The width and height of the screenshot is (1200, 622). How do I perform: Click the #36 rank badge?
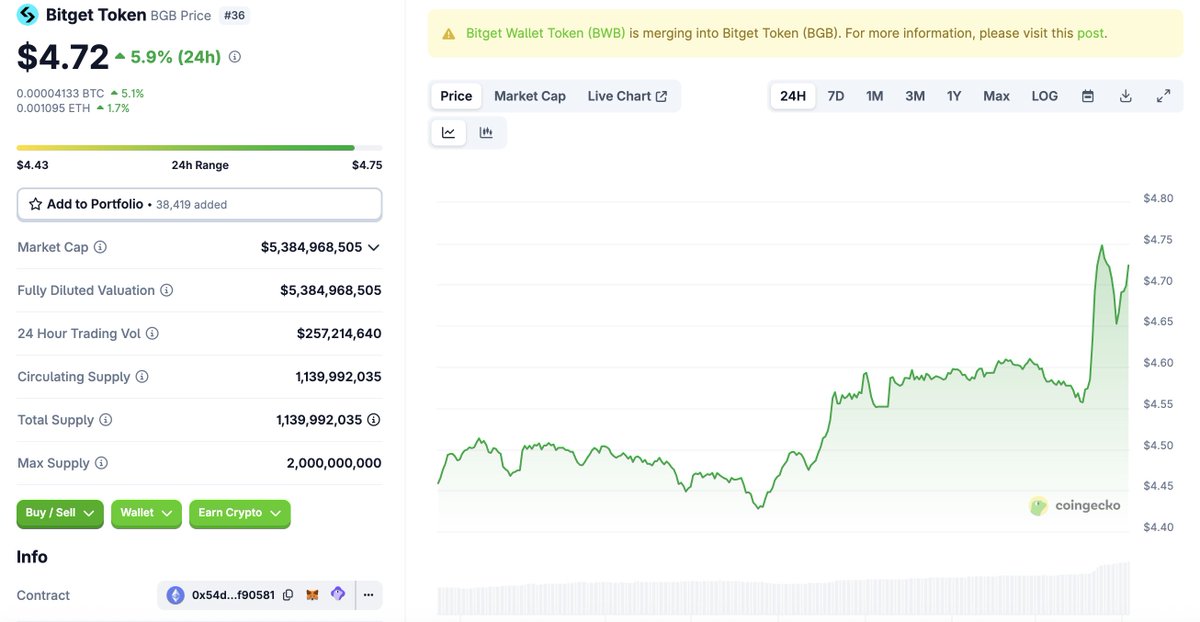point(233,16)
